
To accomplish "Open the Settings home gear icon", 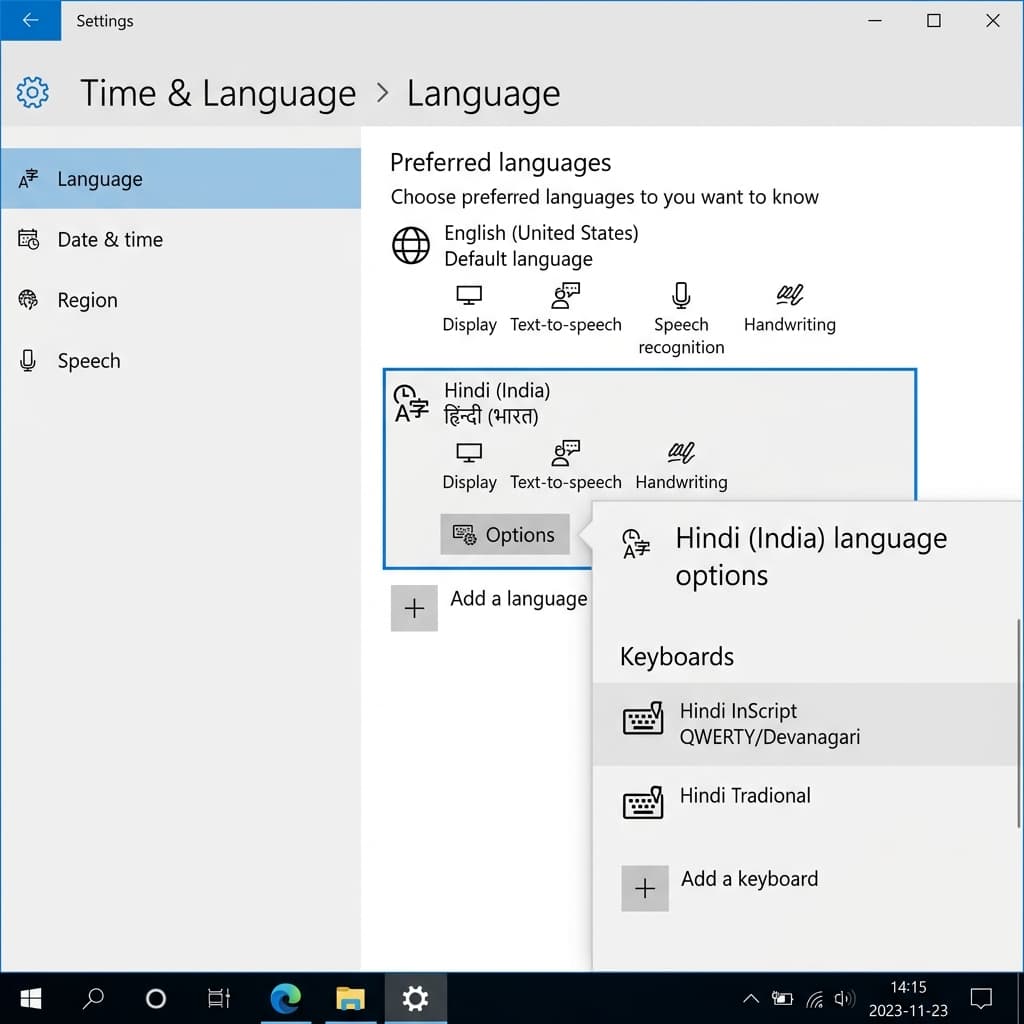I will [x=32, y=93].
